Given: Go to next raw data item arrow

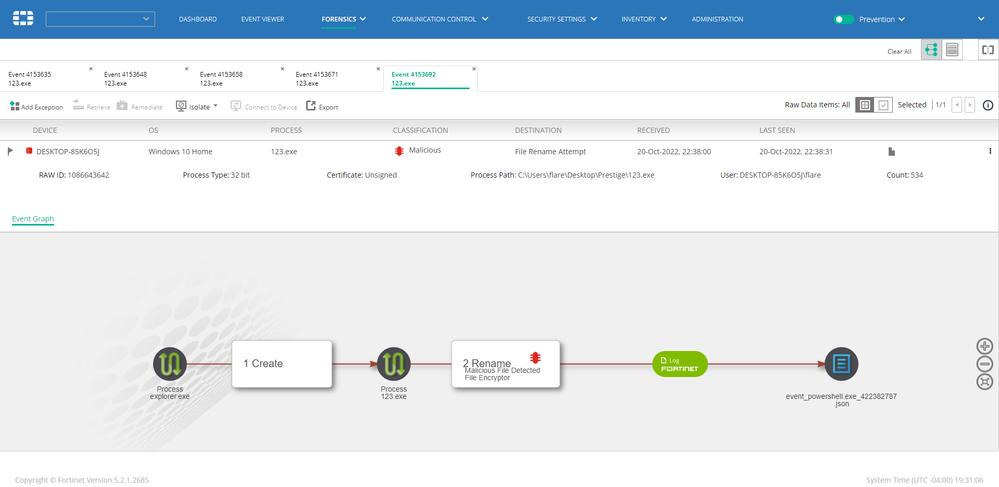Looking at the screenshot, I should tap(970, 105).
